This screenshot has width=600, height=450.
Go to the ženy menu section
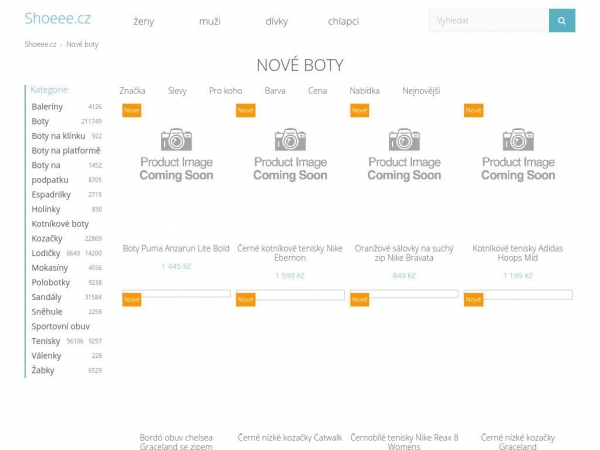[144, 21]
